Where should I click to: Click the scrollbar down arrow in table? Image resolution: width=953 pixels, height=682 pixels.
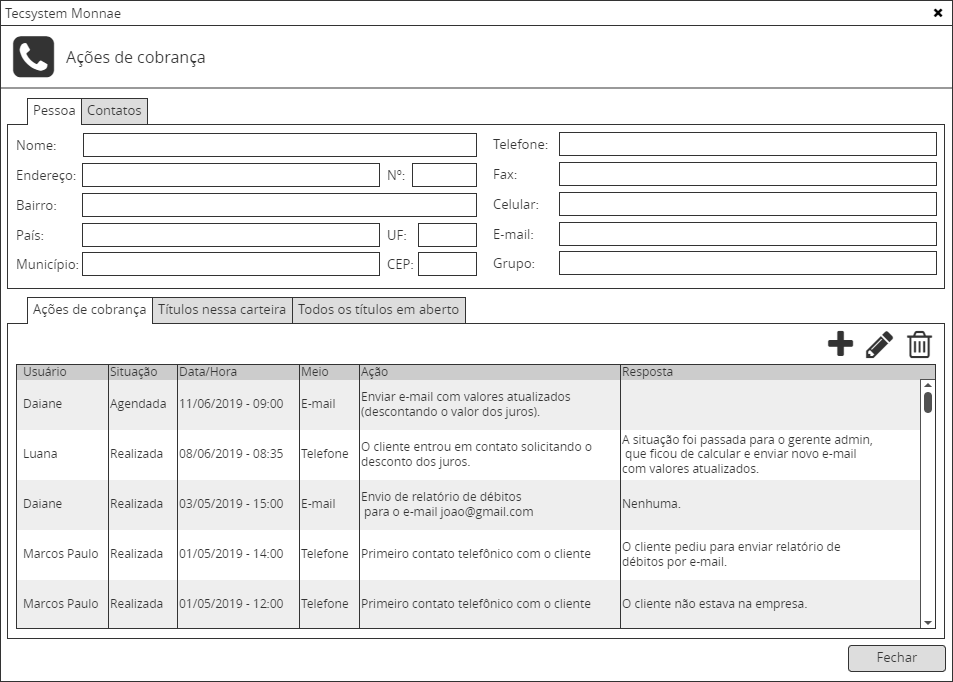click(928, 622)
